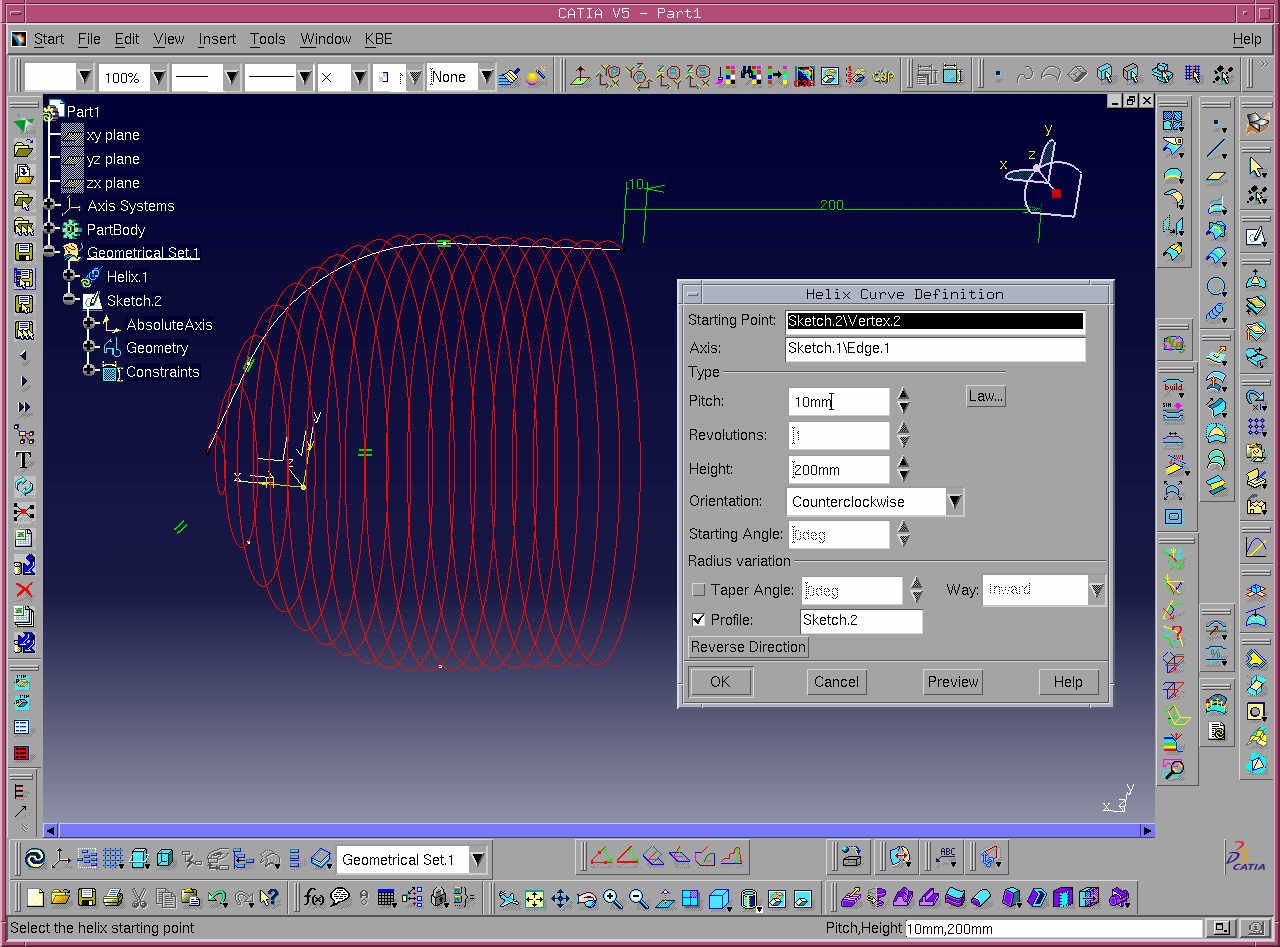
Task: Click the workbench spiral icon at bottom left
Action: click(35, 858)
